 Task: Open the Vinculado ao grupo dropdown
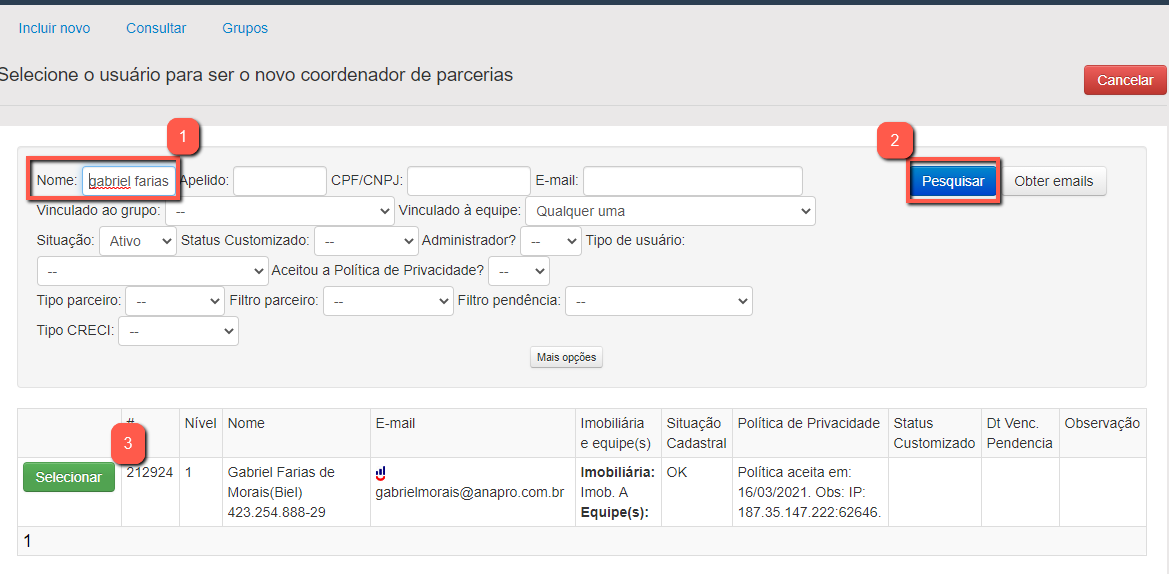[280, 211]
